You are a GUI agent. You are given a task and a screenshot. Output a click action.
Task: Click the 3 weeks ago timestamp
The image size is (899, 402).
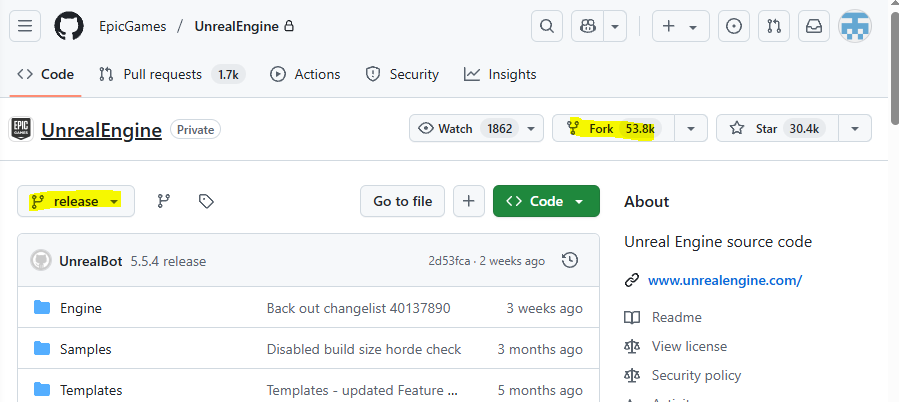click(x=544, y=309)
